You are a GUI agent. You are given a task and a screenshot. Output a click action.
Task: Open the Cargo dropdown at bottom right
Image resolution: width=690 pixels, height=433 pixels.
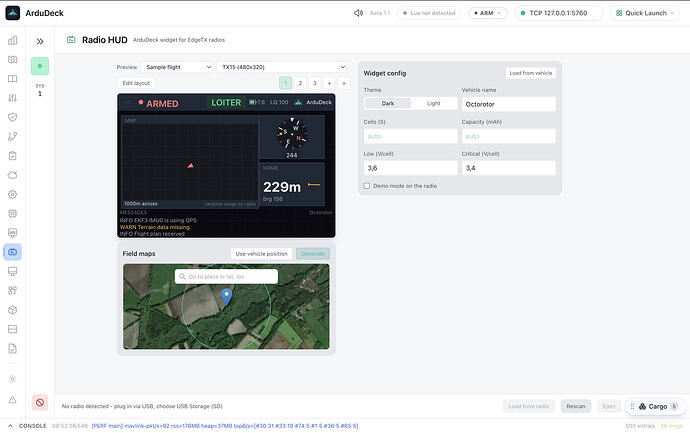click(x=656, y=407)
